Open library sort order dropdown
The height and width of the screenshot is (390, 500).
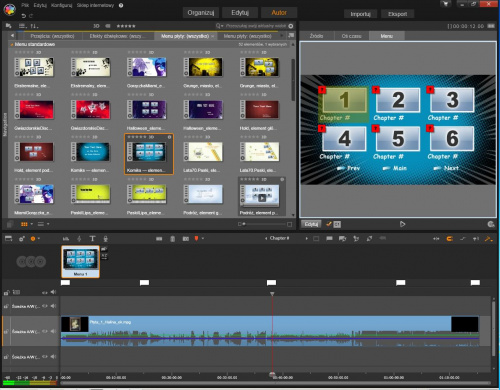click(34, 26)
